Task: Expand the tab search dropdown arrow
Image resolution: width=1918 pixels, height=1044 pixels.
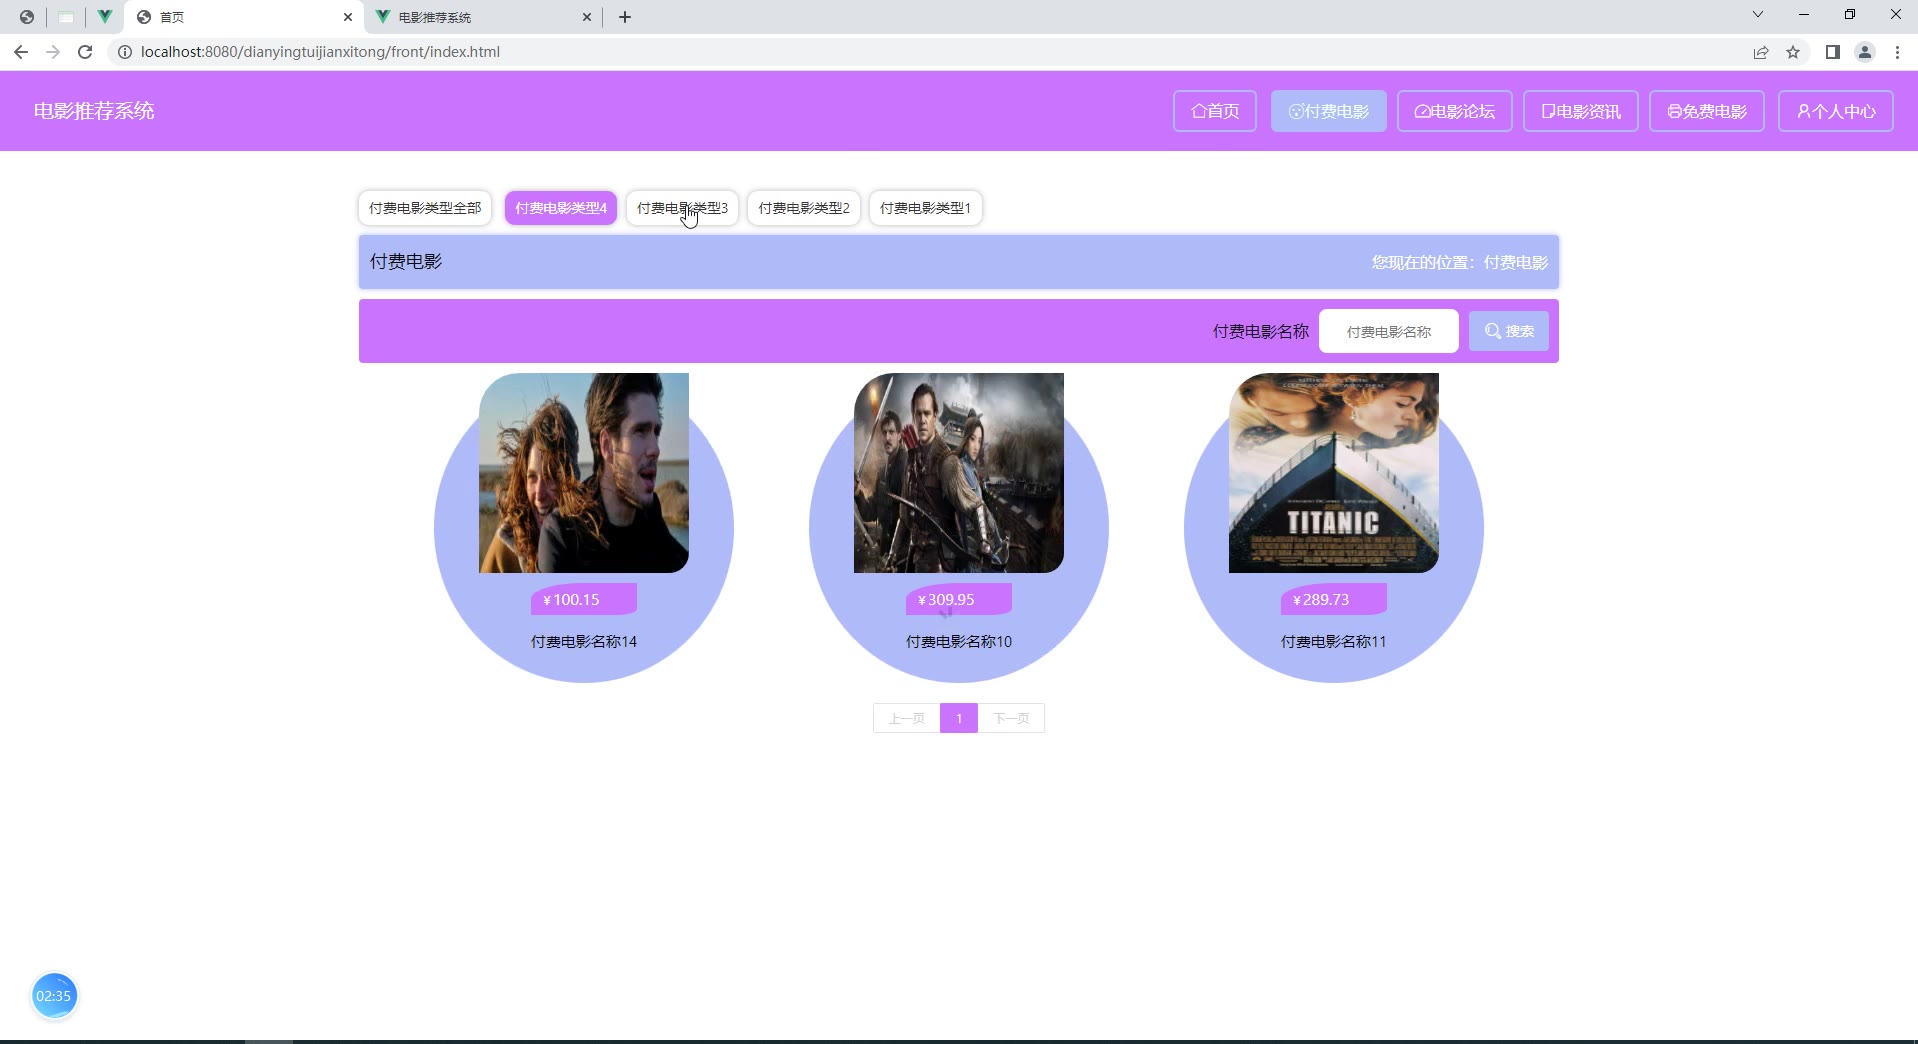Action: point(1758,15)
